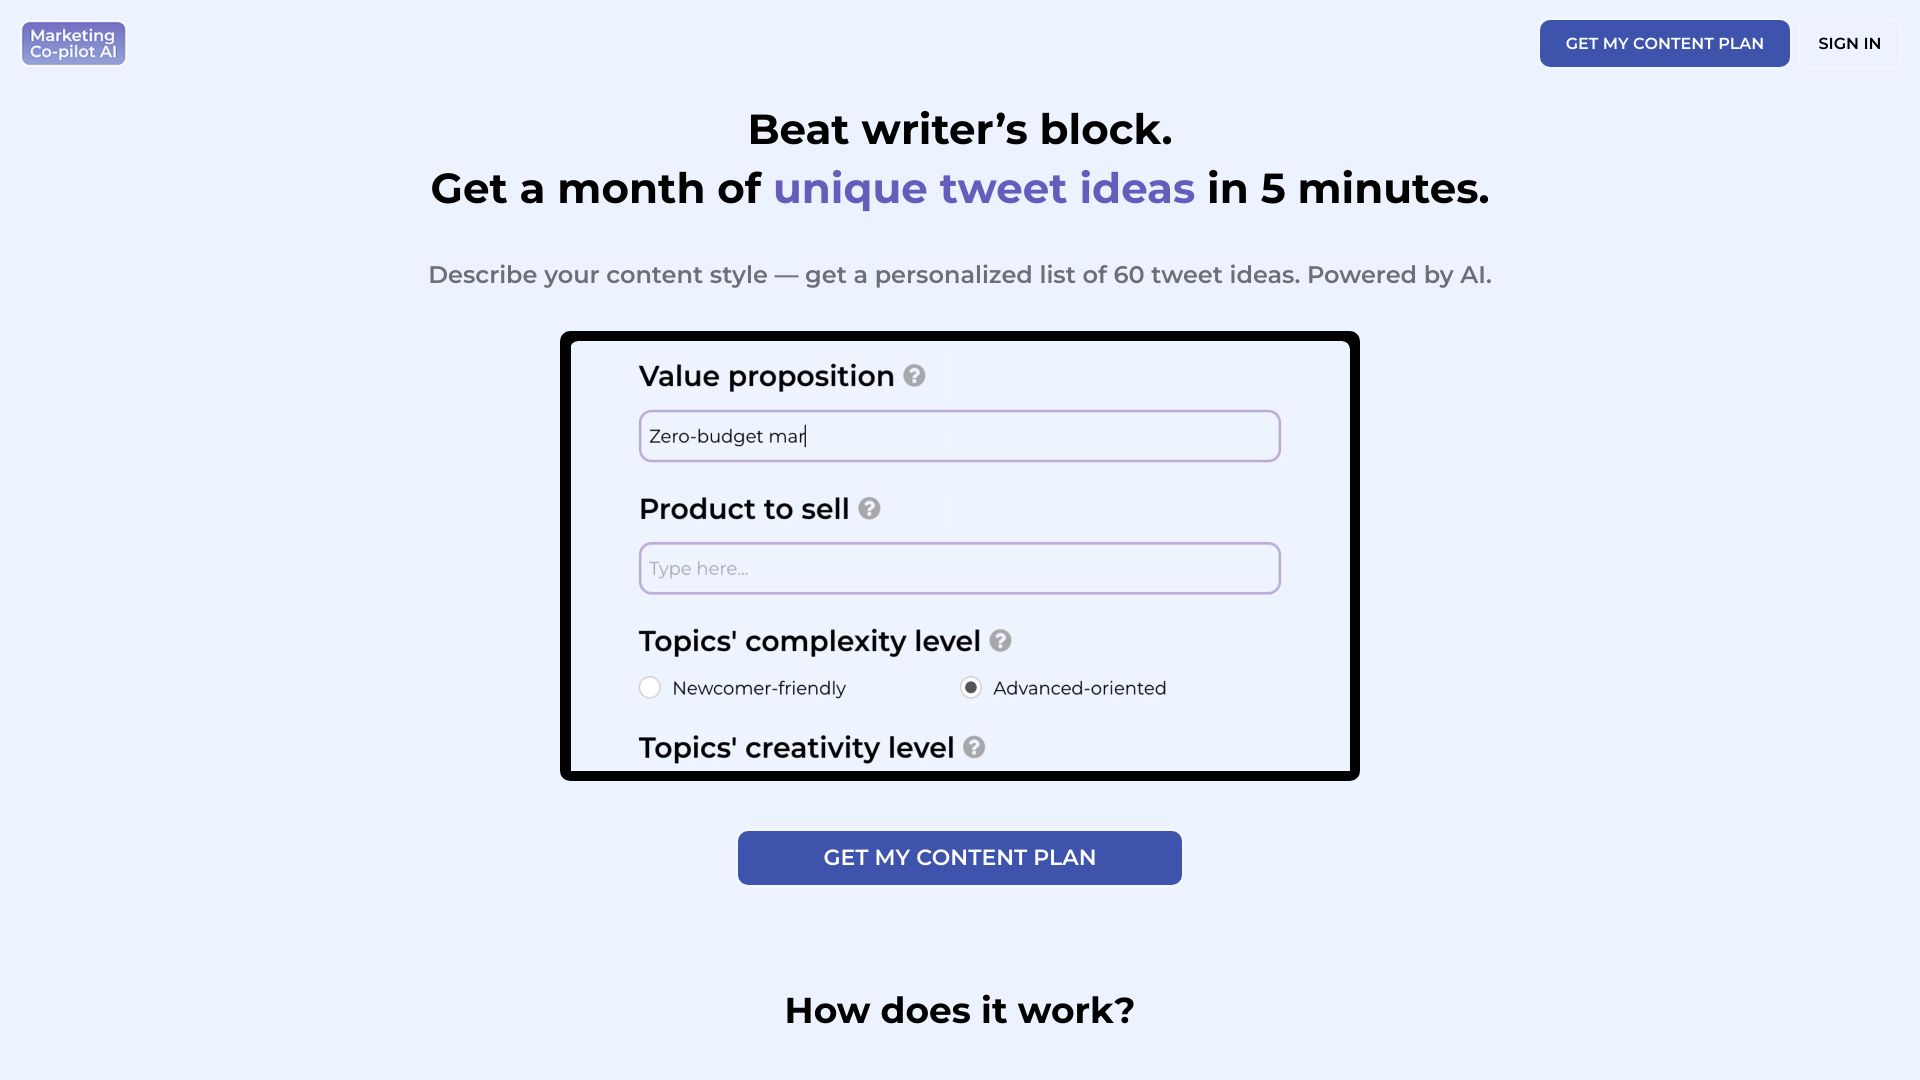
Task: Click SIGN IN in the header
Action: coord(1849,43)
